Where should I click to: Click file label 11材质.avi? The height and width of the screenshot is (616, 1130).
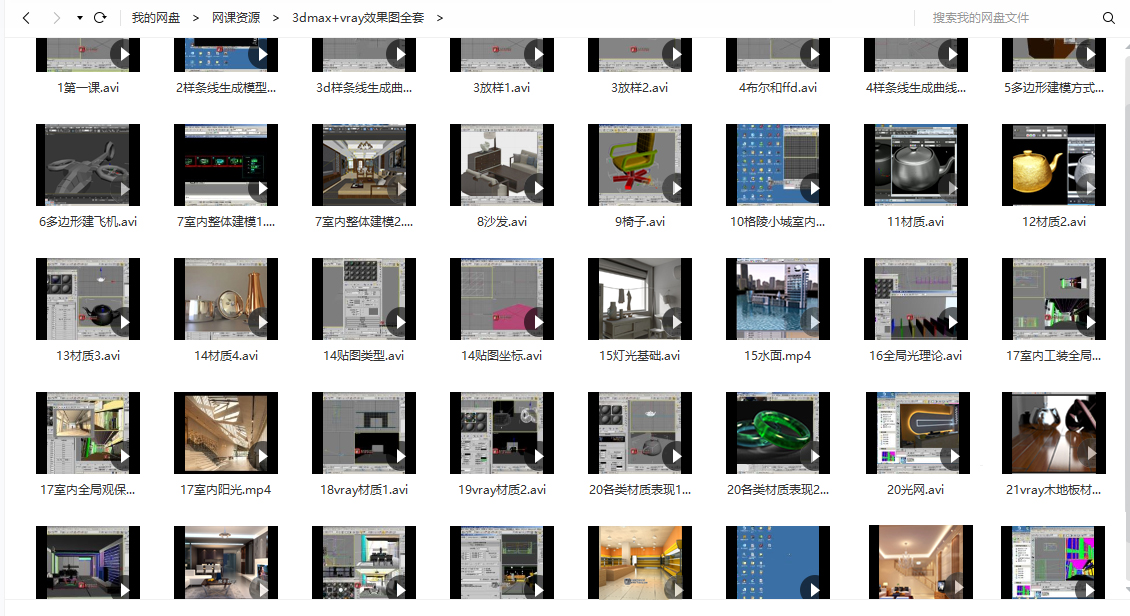pyautogui.click(x=916, y=222)
